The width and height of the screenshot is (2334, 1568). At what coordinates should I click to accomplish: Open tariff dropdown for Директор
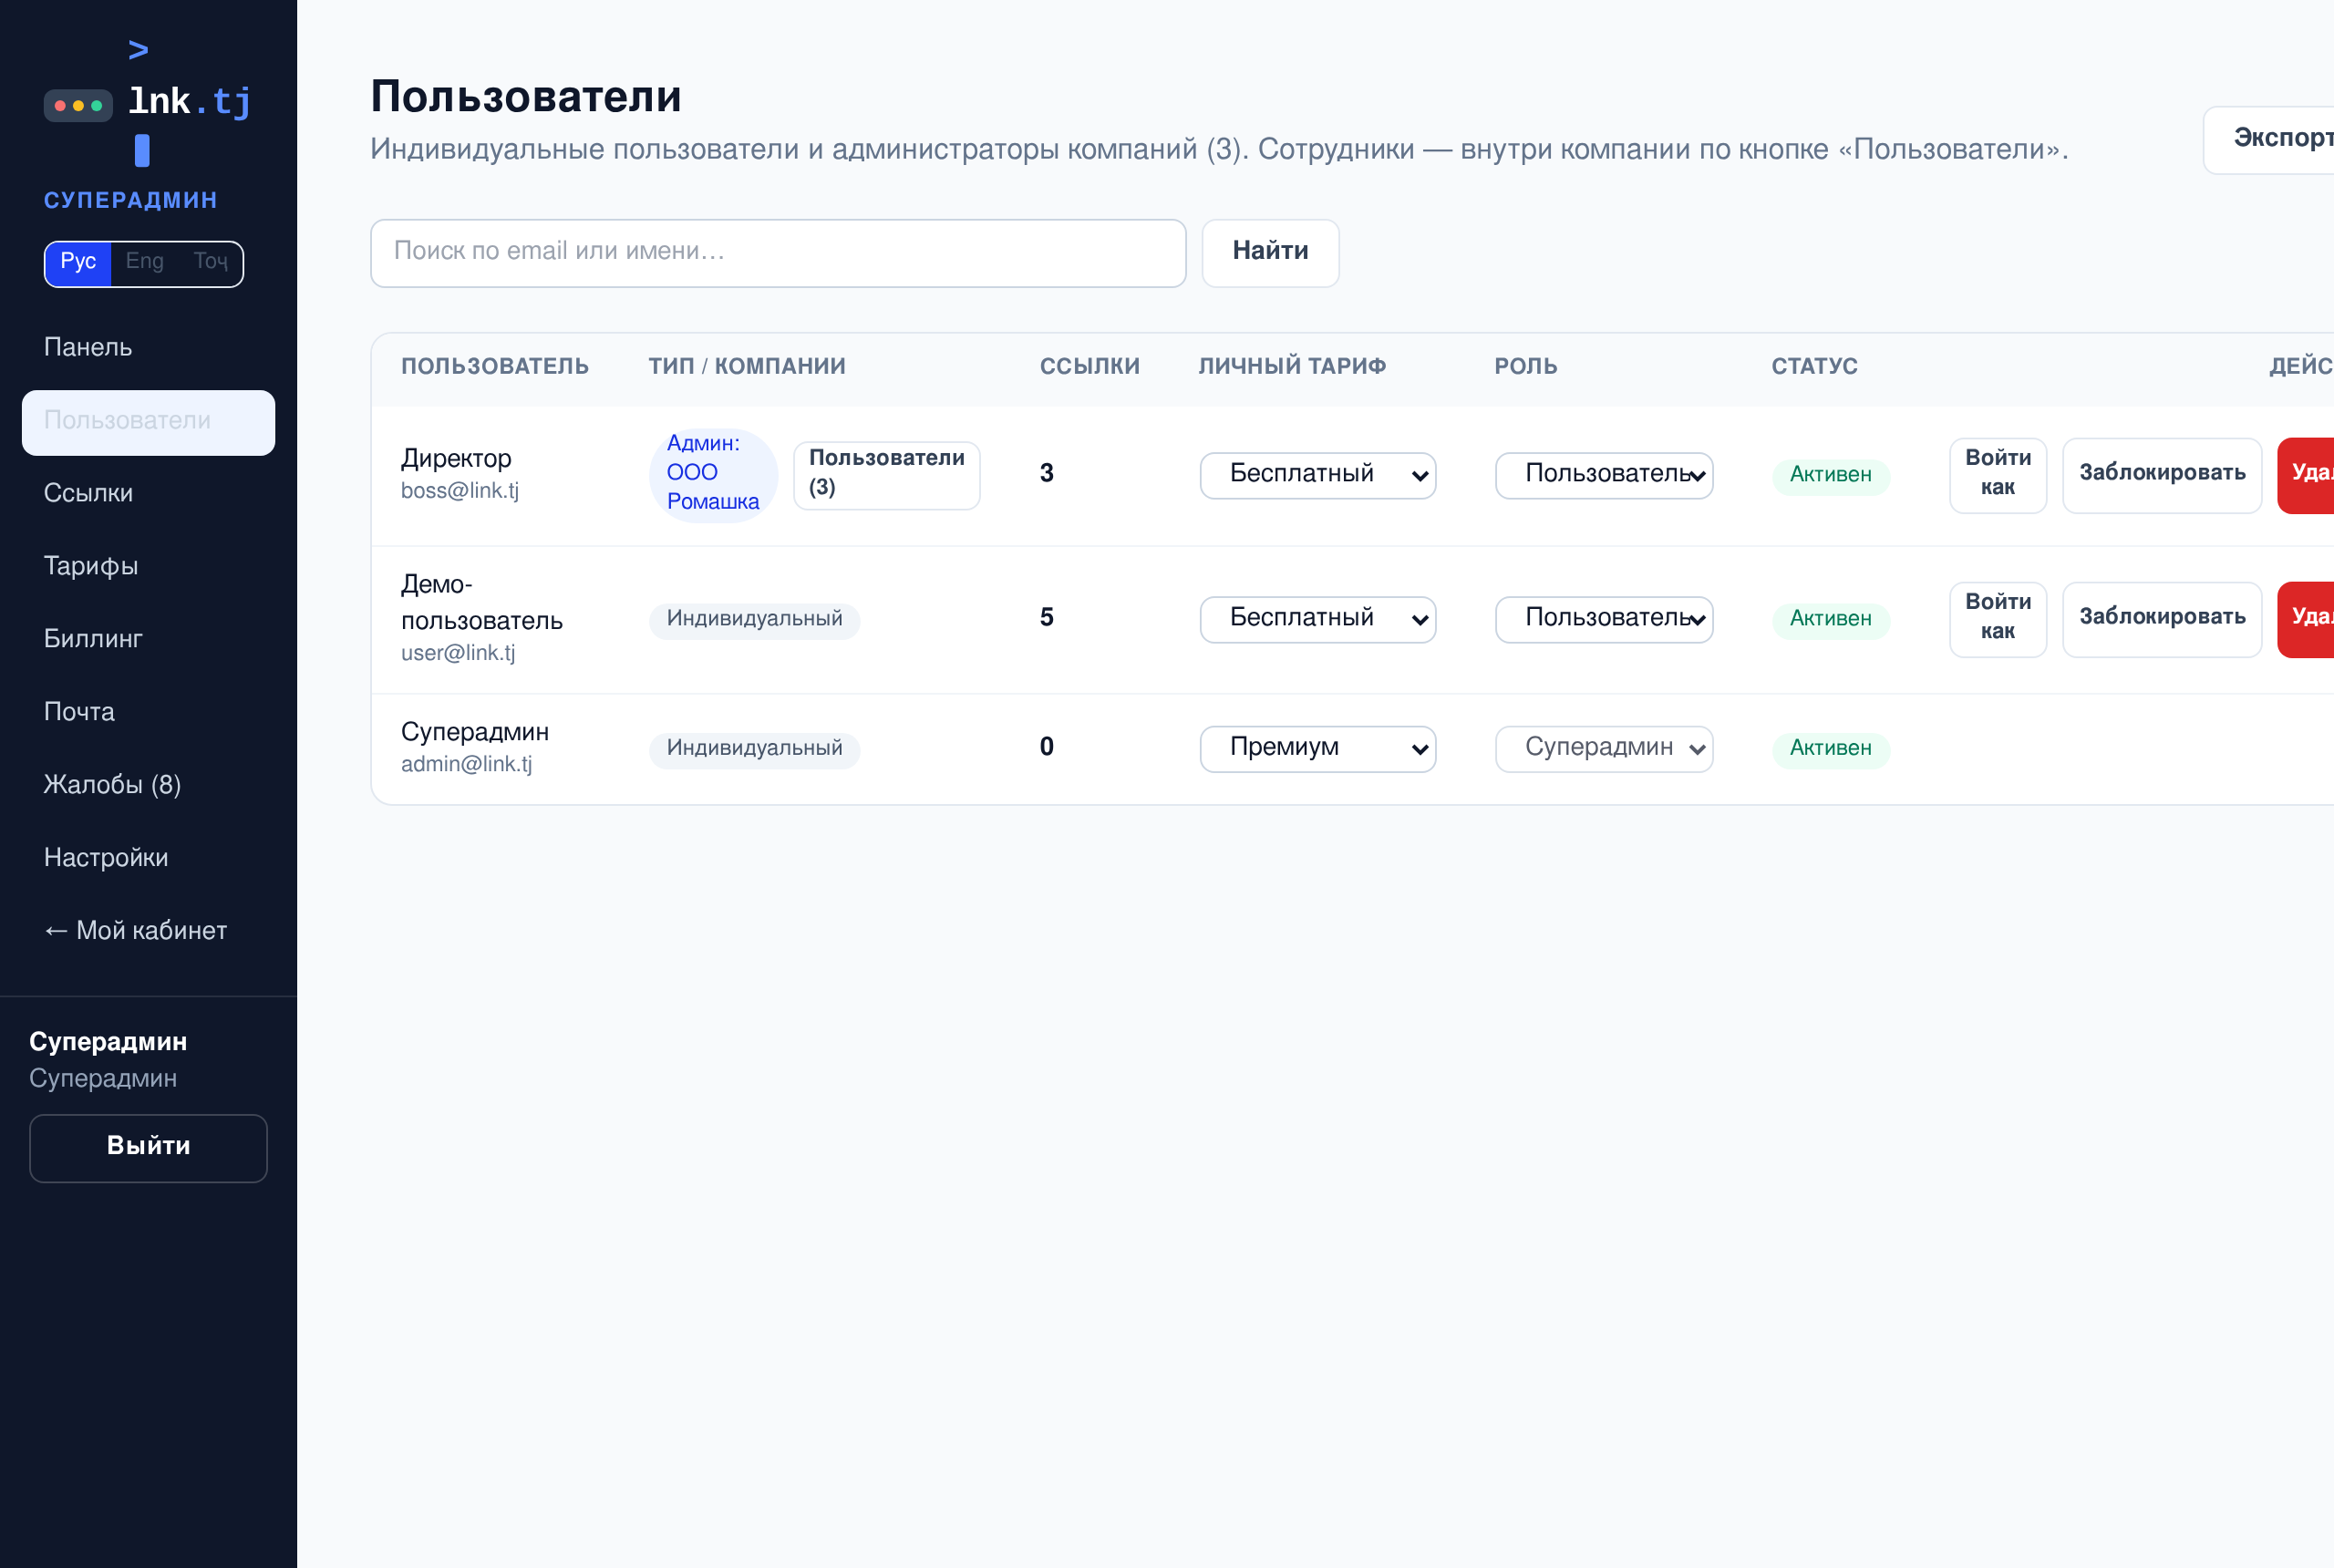[1317, 475]
